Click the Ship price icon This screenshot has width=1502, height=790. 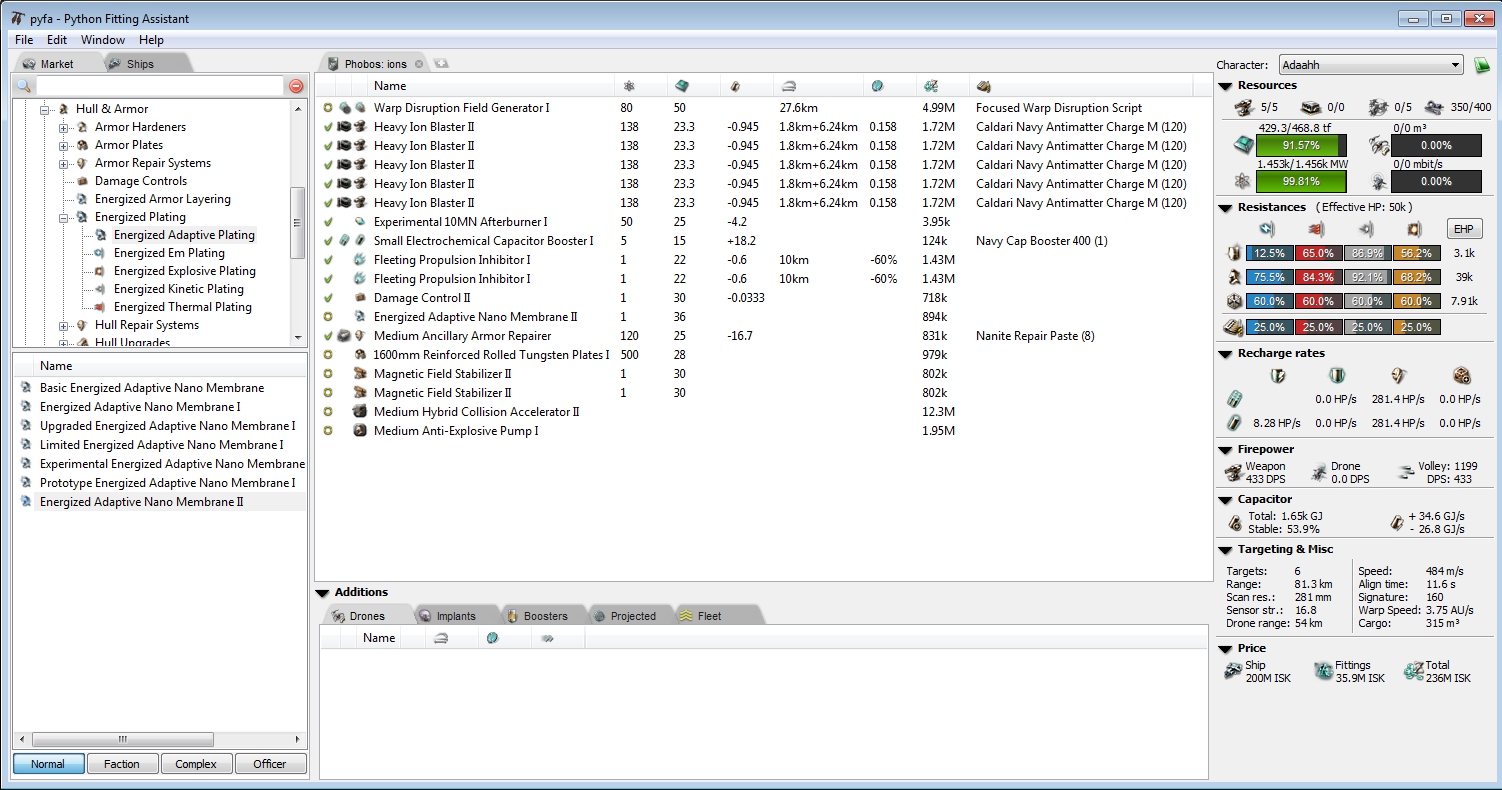click(1234, 671)
